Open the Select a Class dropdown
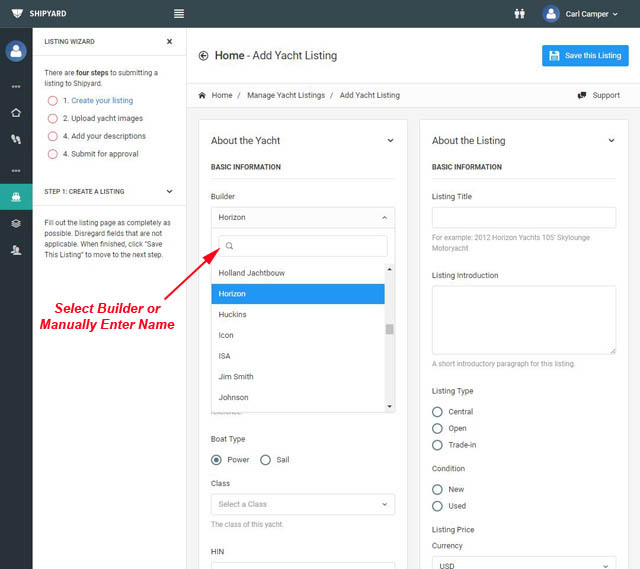Screen dimensions: 640x569 tap(302, 505)
